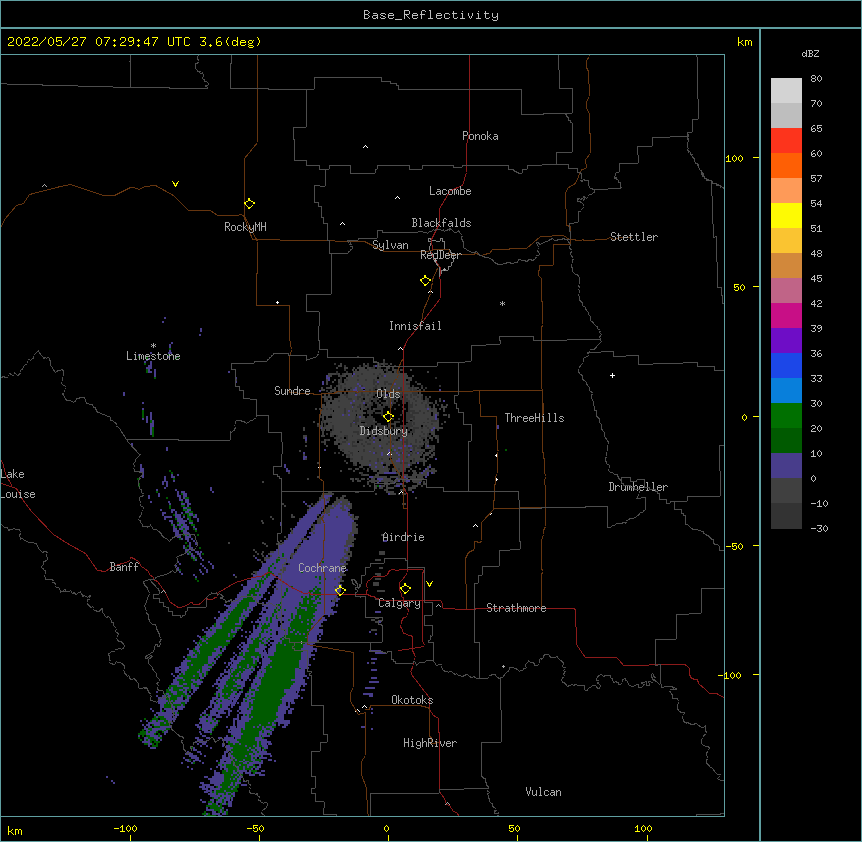This screenshot has width=862, height=842.
Task: Click the 80 value at top of legend
Action: tap(816, 79)
